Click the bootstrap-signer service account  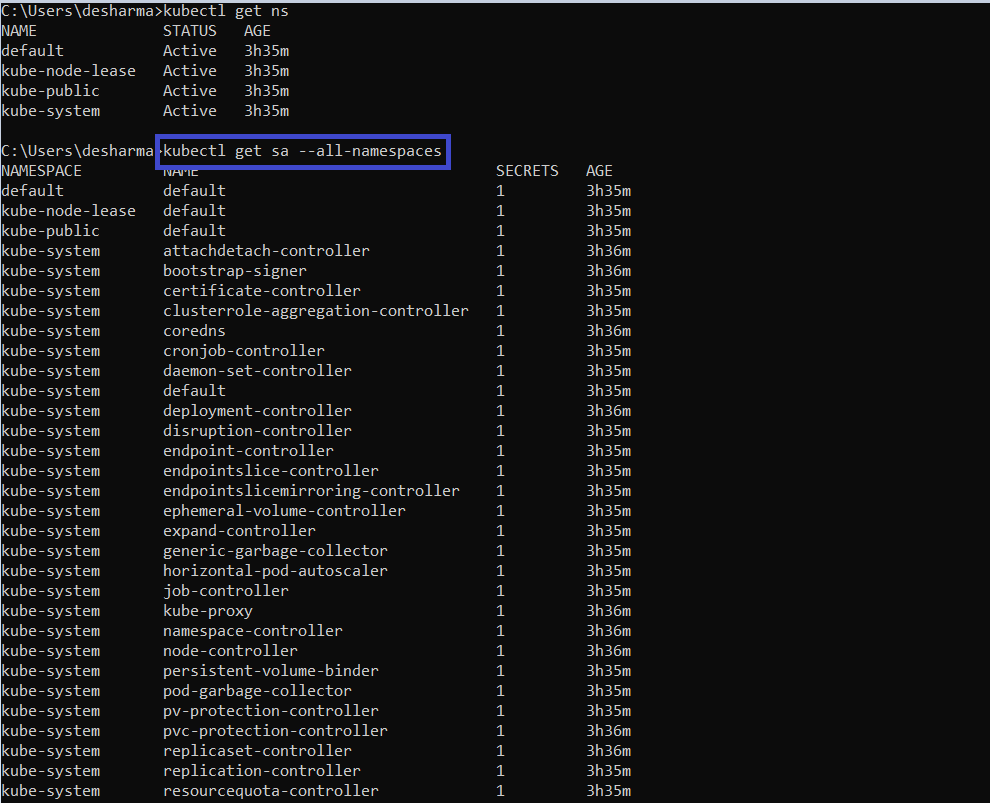pyautogui.click(x=235, y=271)
